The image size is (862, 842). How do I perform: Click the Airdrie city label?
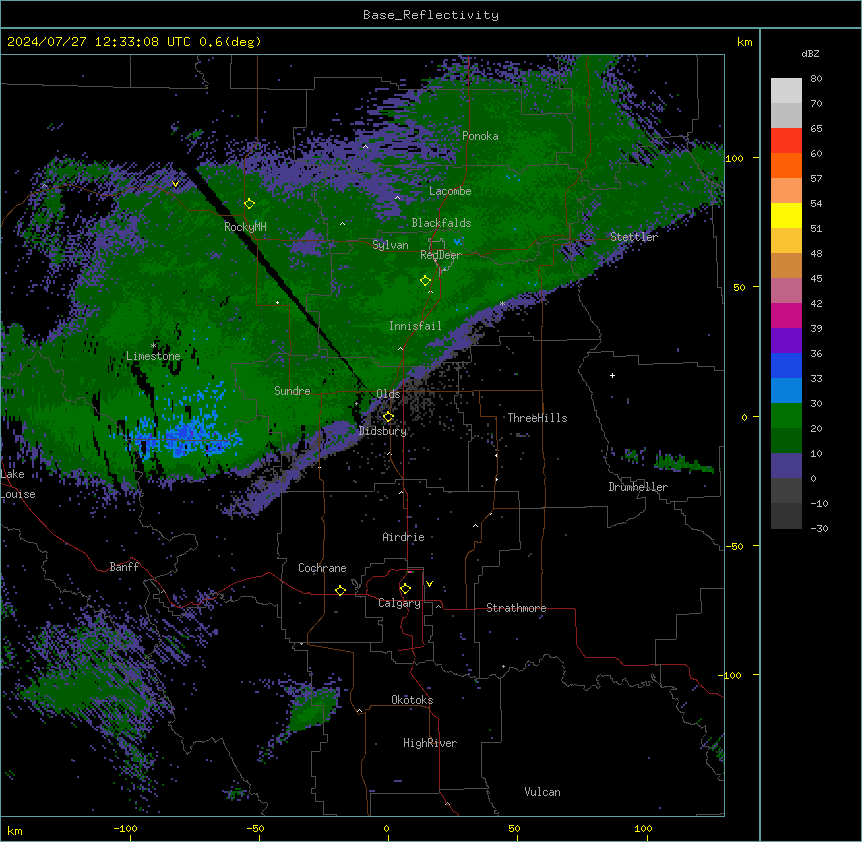coord(404,537)
